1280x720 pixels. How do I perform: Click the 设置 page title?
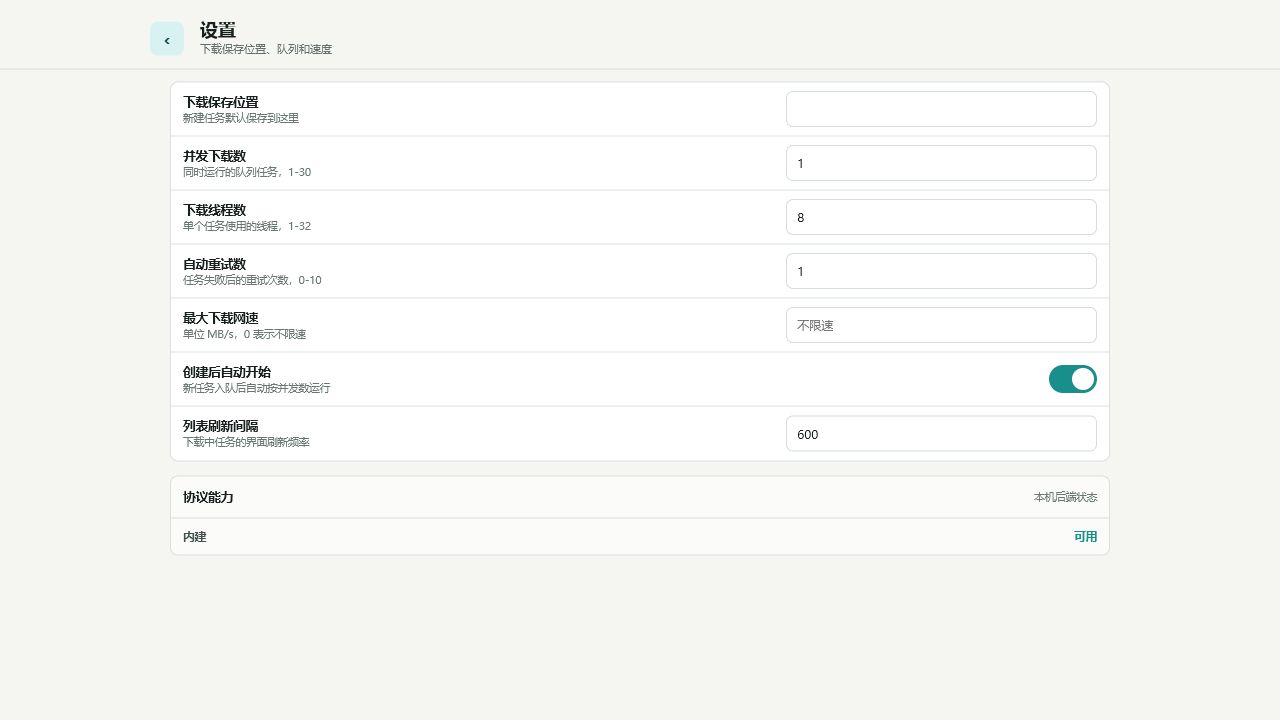[x=218, y=31]
